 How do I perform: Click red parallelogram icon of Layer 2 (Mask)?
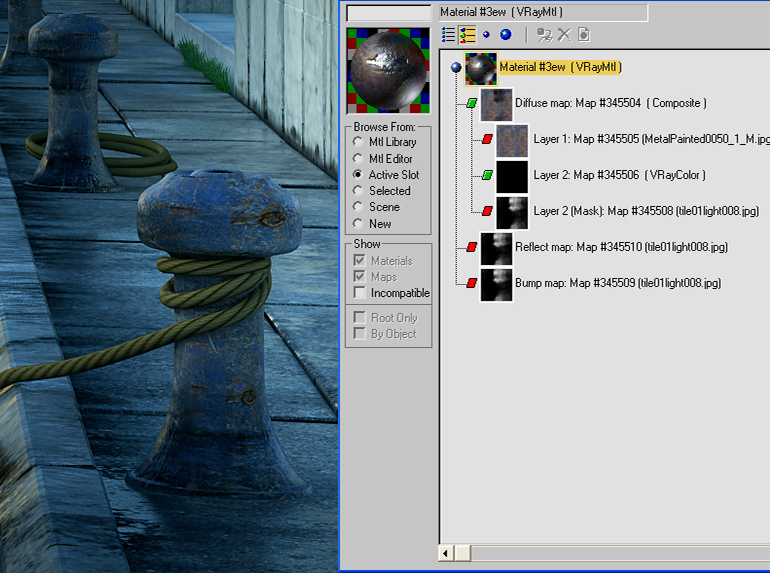487,211
